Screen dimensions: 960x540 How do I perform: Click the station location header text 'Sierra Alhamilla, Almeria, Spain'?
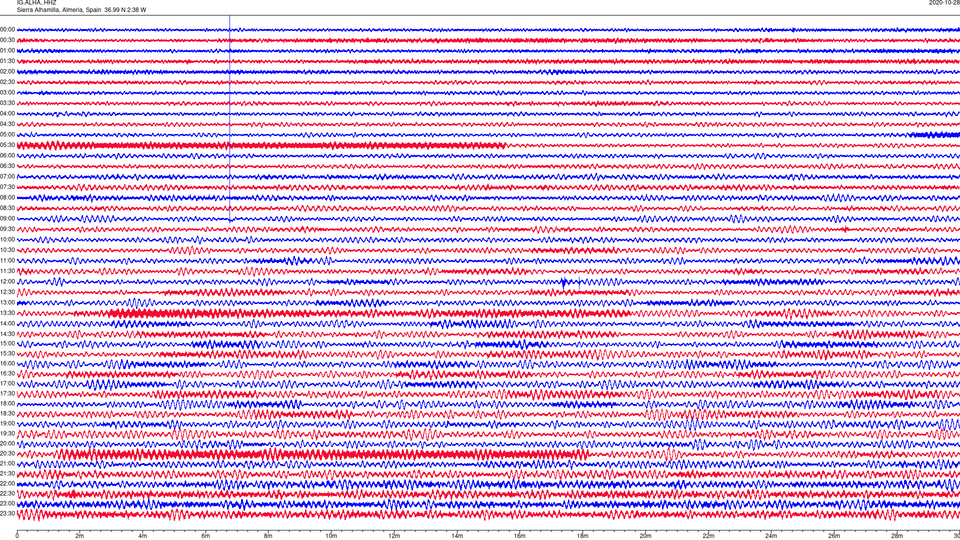tap(59, 10)
